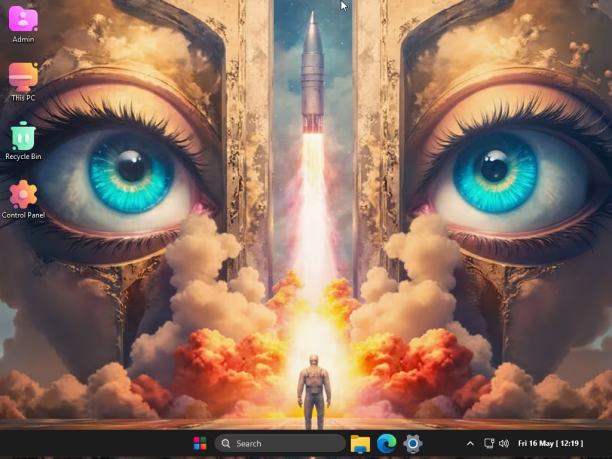Open the volume speaker tray icon
612x459 pixels.
(x=504, y=443)
